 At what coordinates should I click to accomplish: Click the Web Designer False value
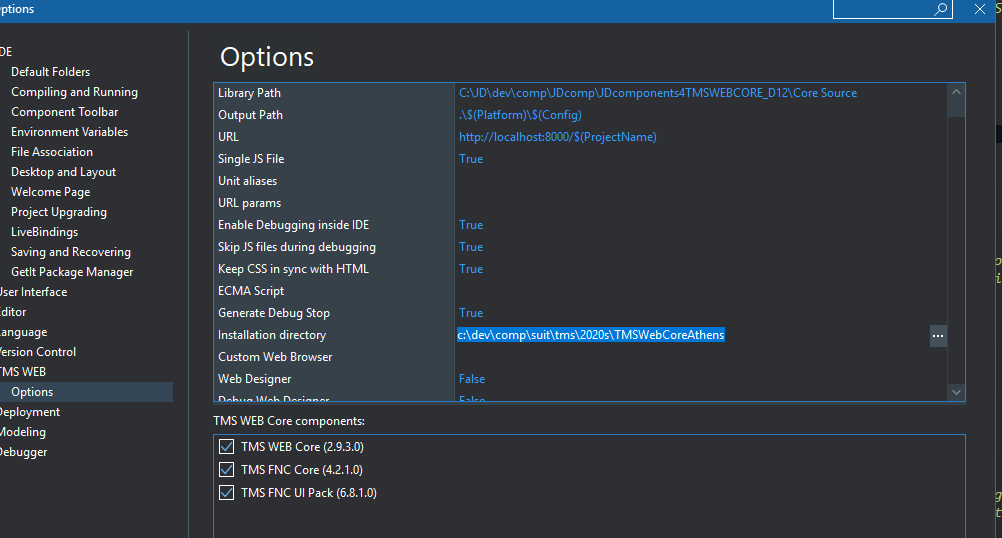pyautogui.click(x=471, y=379)
